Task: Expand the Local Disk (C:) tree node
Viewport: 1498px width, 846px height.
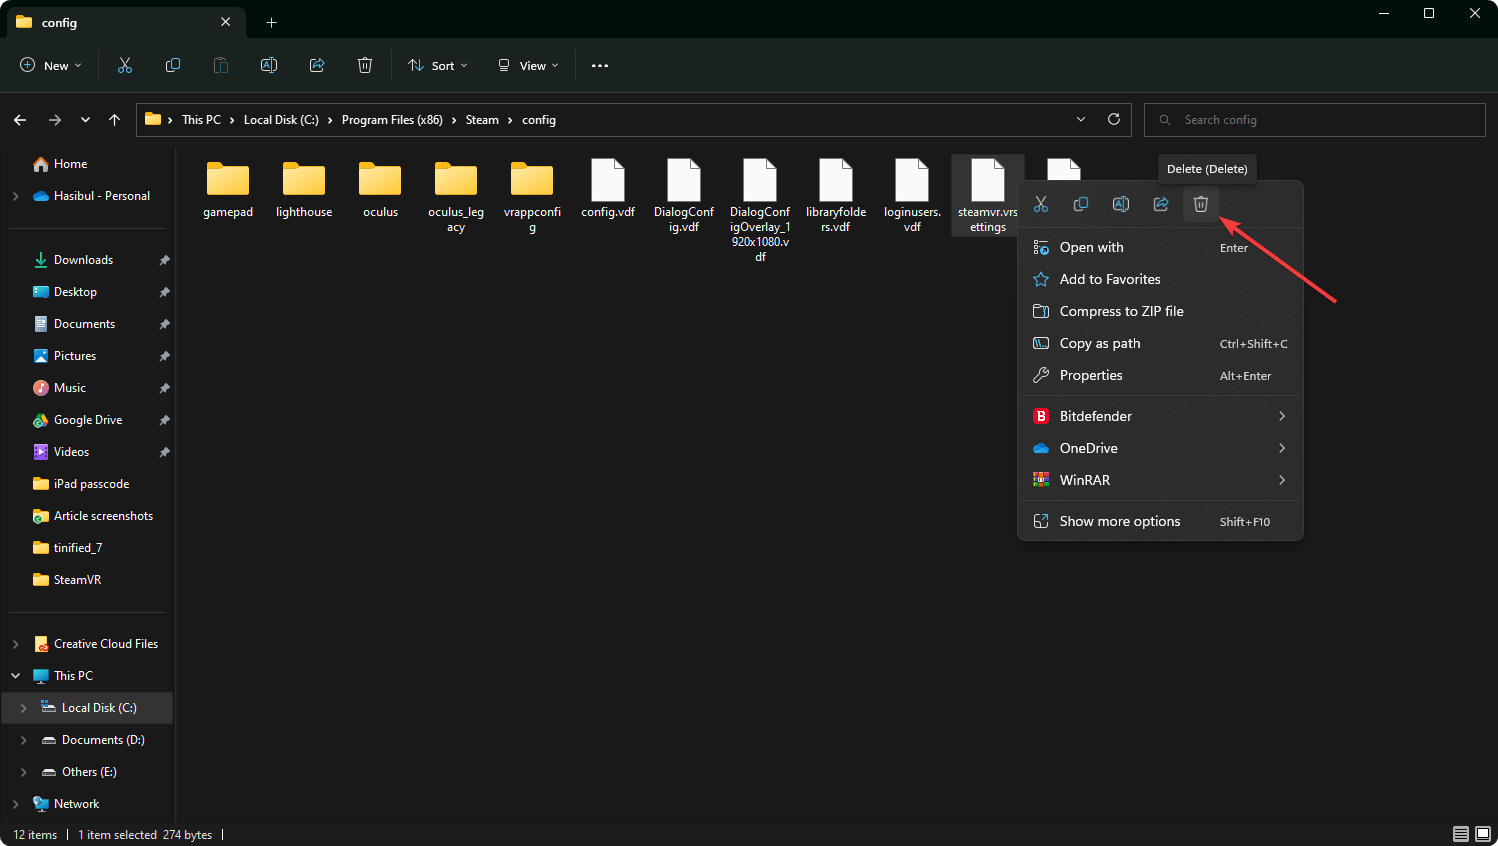Action: 23,708
